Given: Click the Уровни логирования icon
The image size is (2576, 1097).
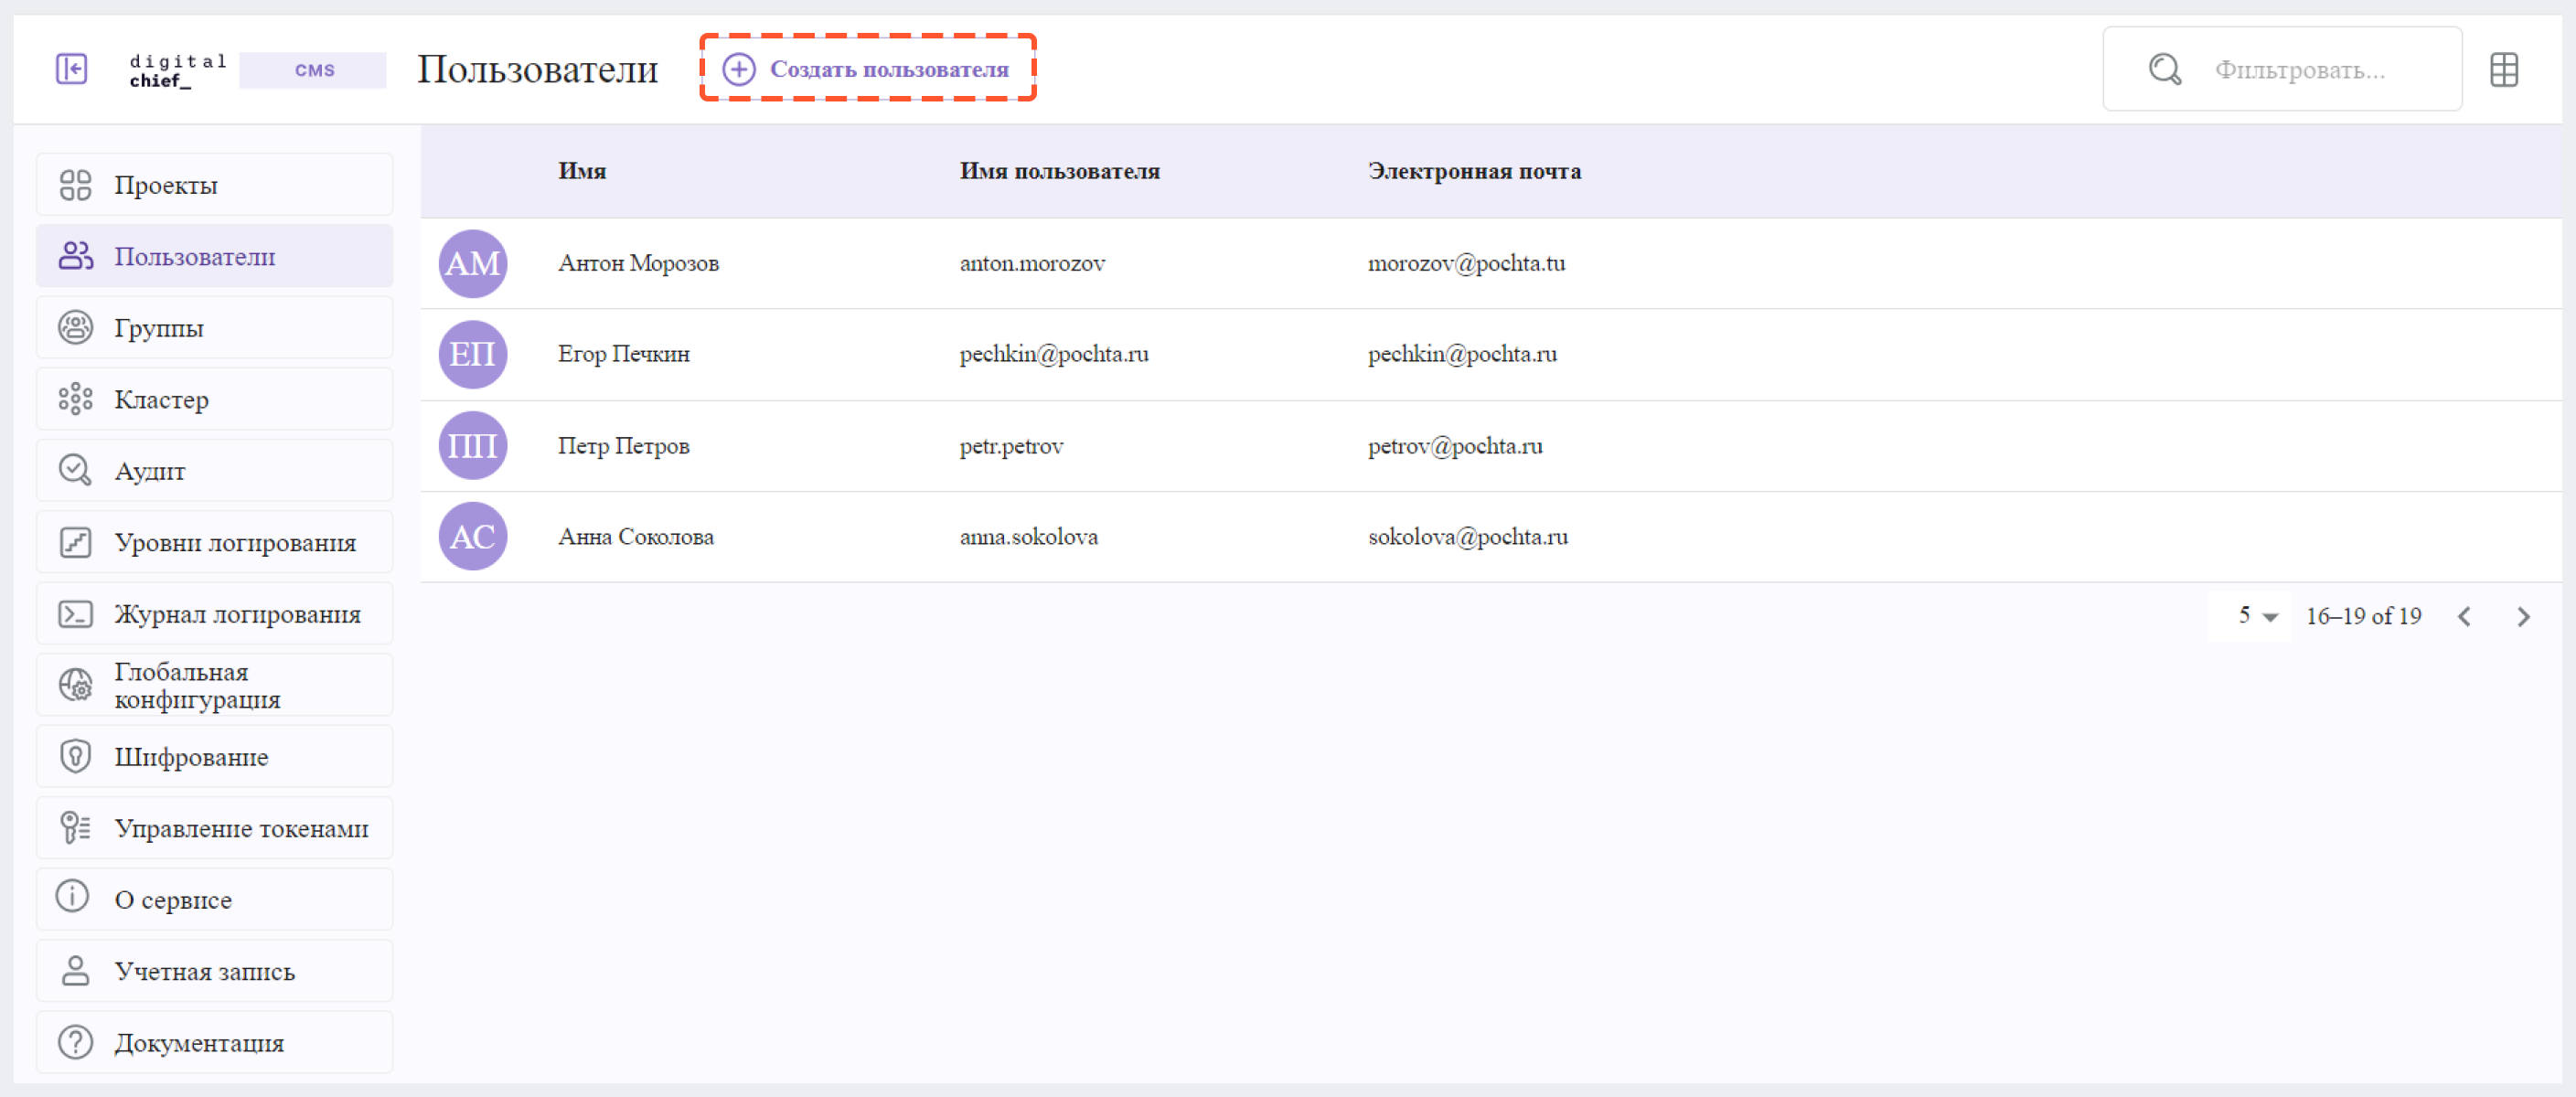Looking at the screenshot, I should click(x=75, y=542).
